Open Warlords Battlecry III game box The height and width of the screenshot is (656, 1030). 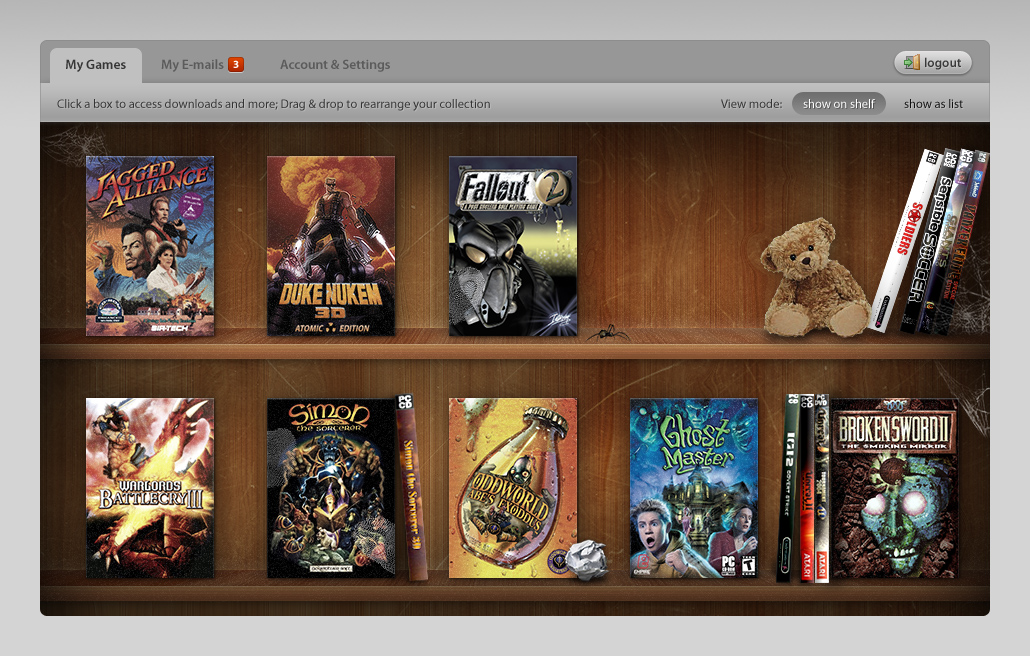(x=150, y=488)
